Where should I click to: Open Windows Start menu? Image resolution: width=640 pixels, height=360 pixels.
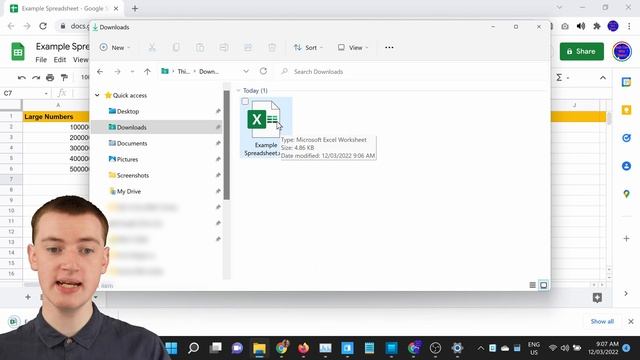tap(171, 348)
